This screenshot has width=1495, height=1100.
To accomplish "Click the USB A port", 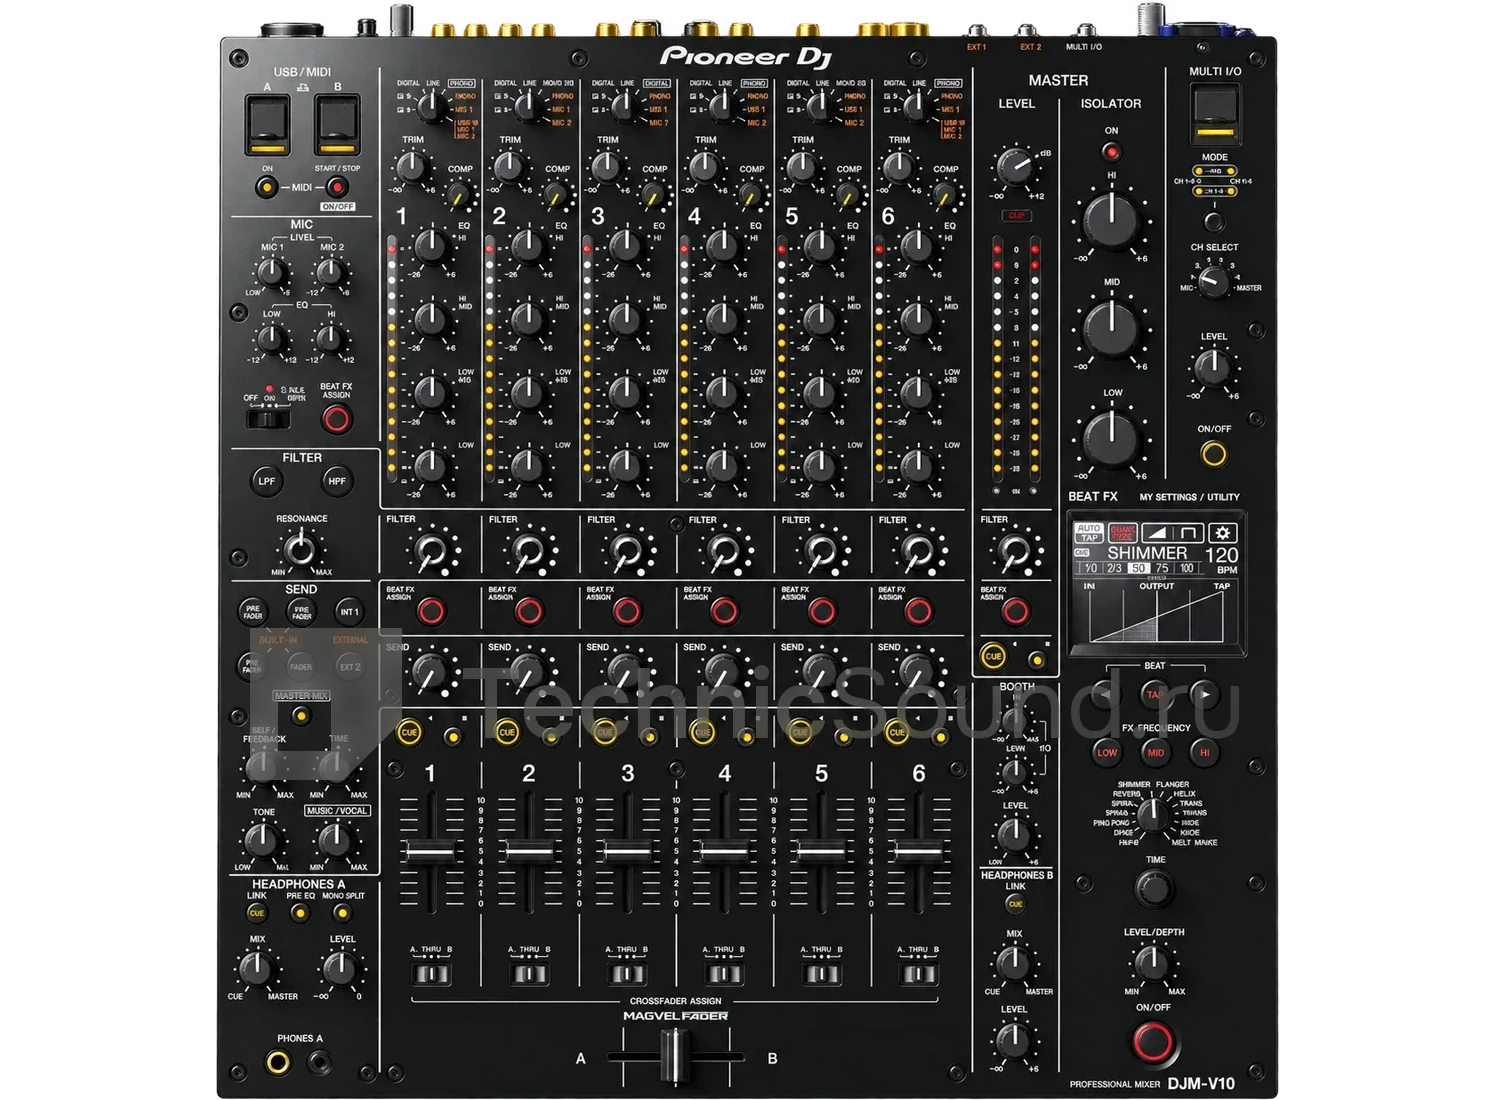I will 268,125.
